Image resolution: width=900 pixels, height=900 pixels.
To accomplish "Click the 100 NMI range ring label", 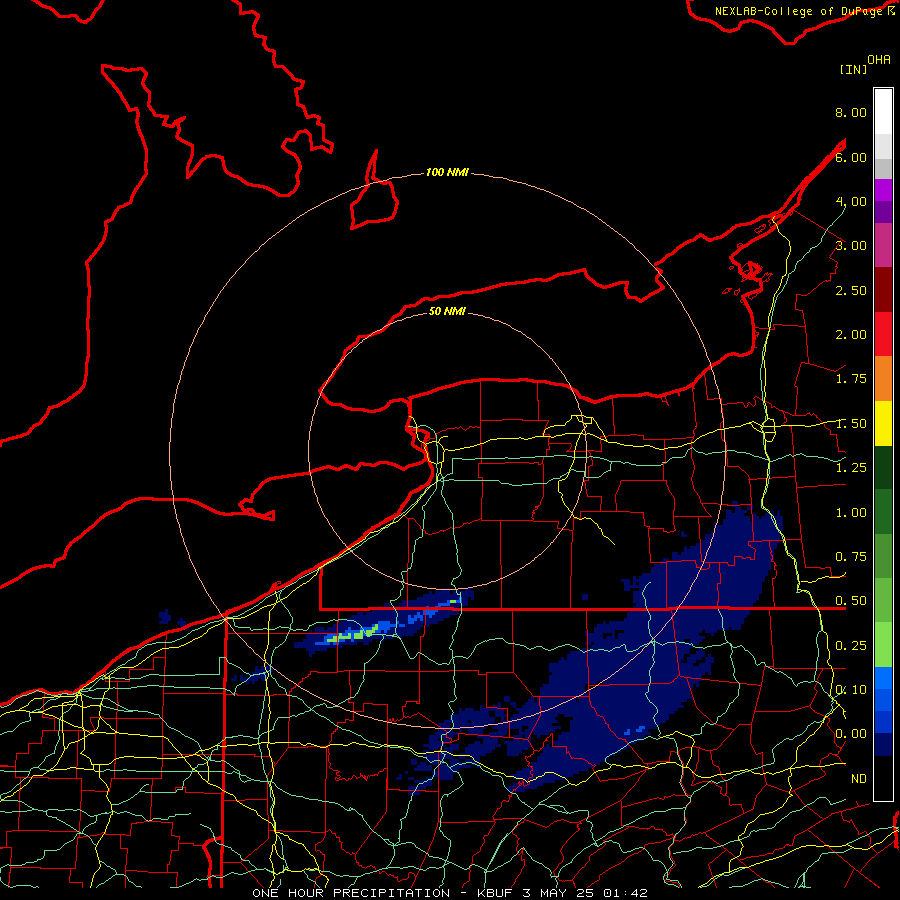I will (447, 172).
